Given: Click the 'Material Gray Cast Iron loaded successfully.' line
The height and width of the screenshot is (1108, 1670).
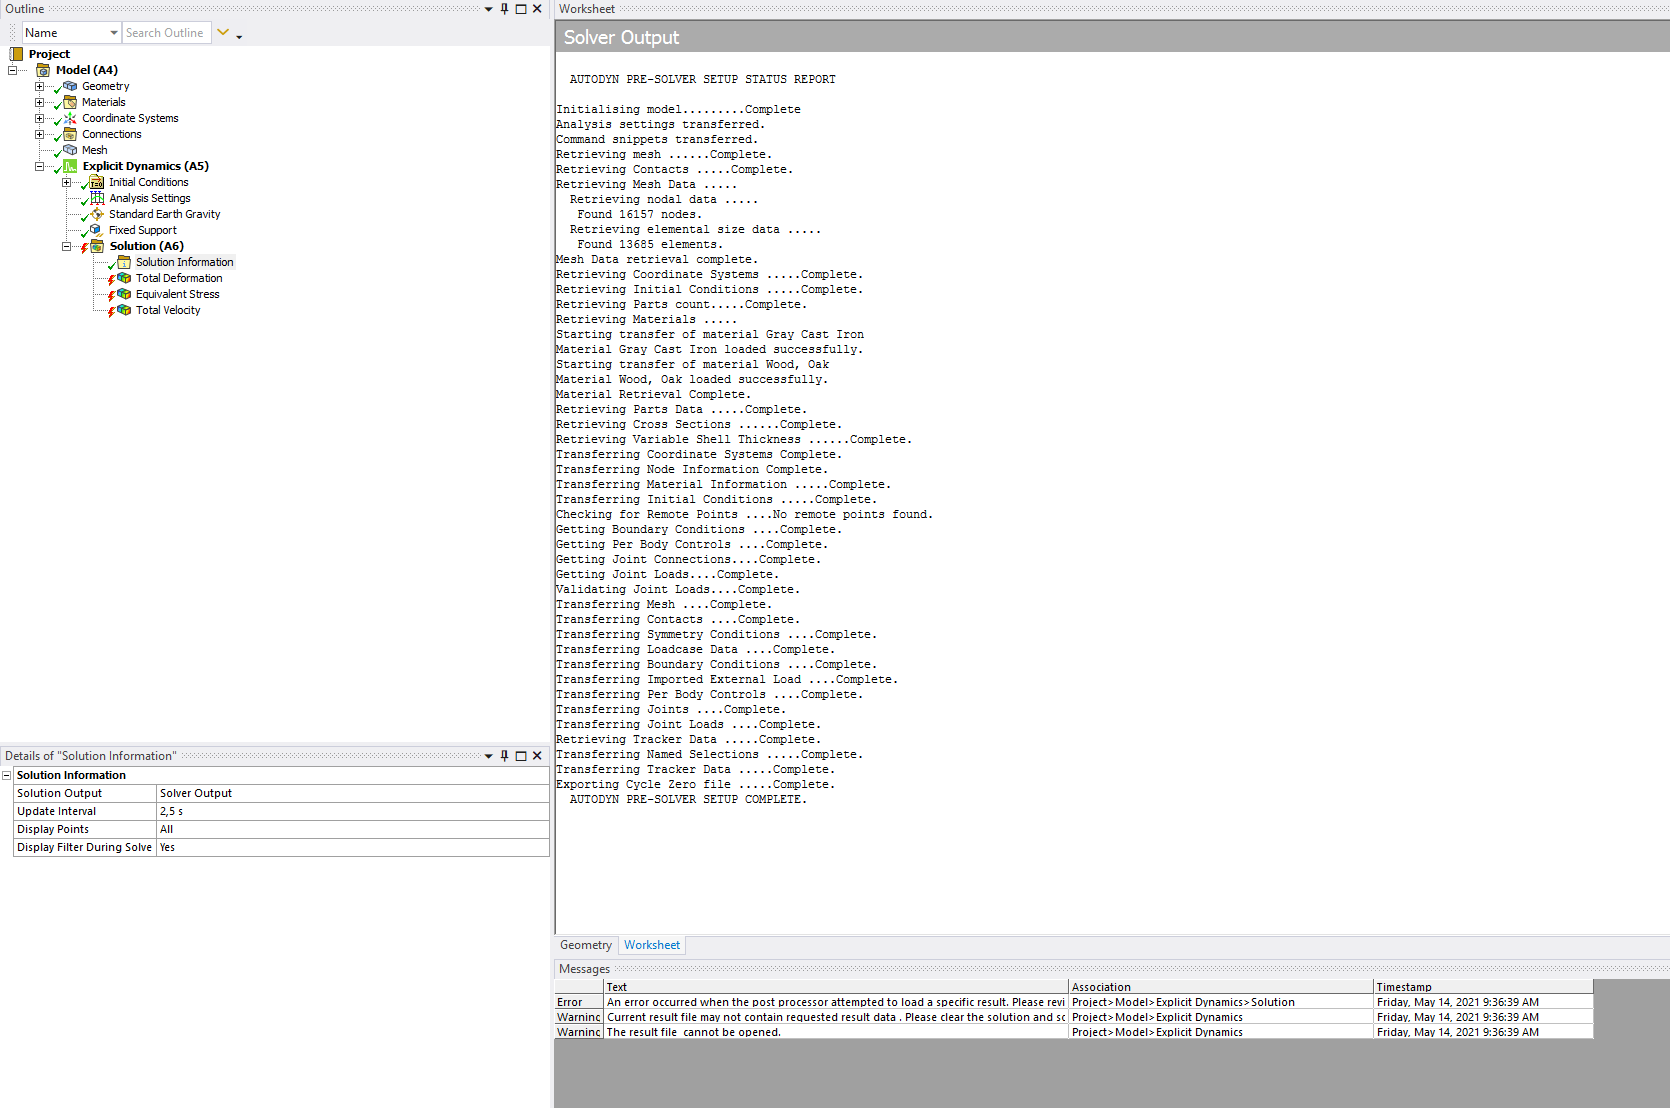Looking at the screenshot, I should click(x=710, y=349).
